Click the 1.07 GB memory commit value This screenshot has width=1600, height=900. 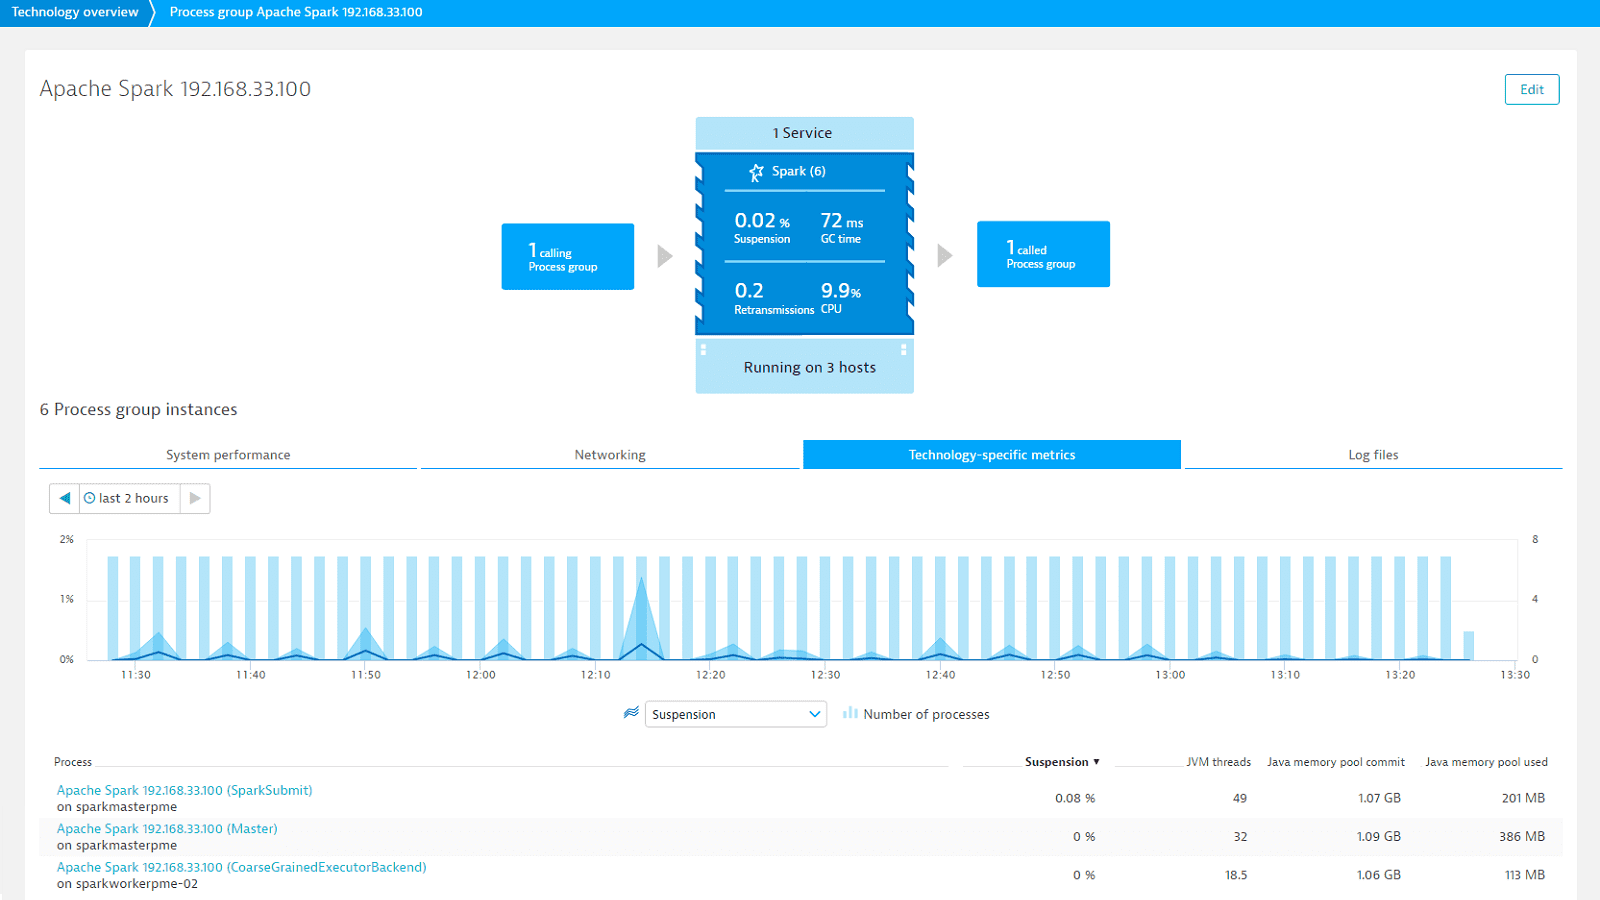1379,798
